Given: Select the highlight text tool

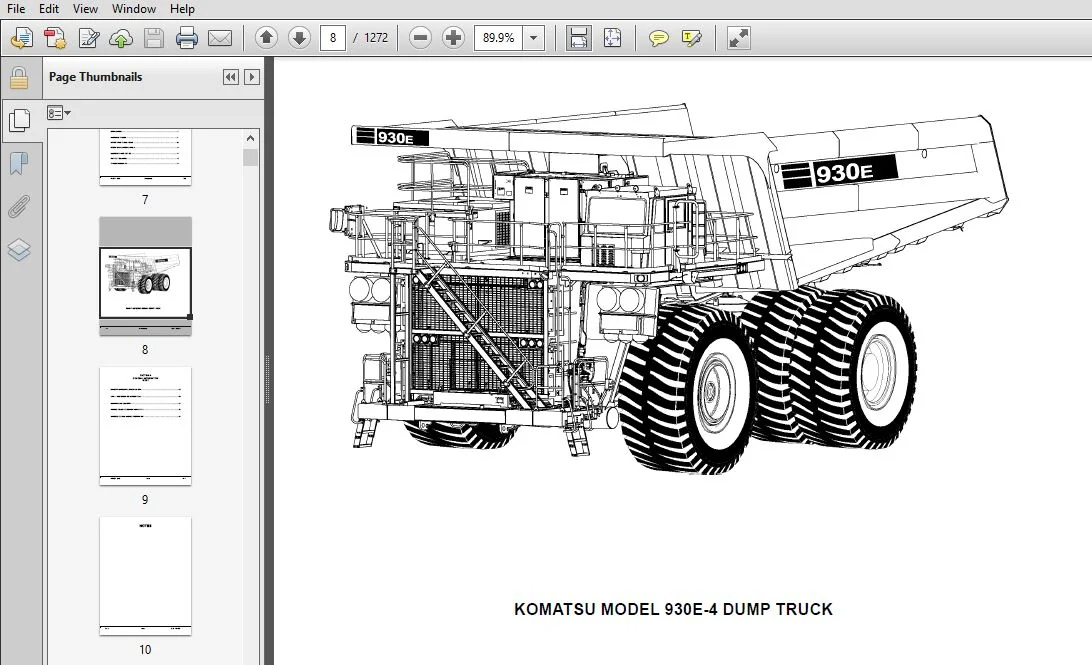Looking at the screenshot, I should (x=692, y=38).
